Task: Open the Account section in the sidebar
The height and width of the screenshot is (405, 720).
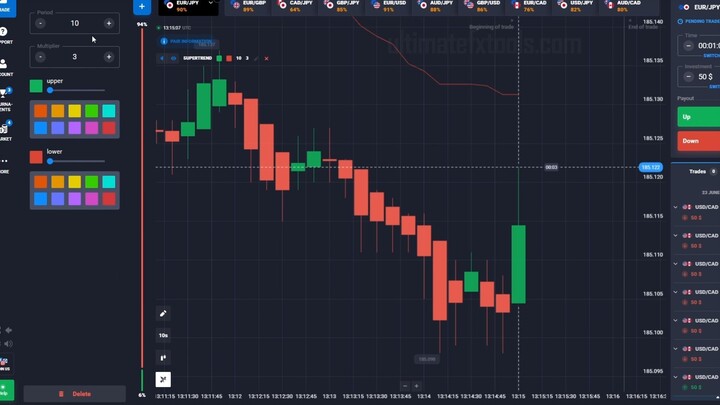Action: 5,67
